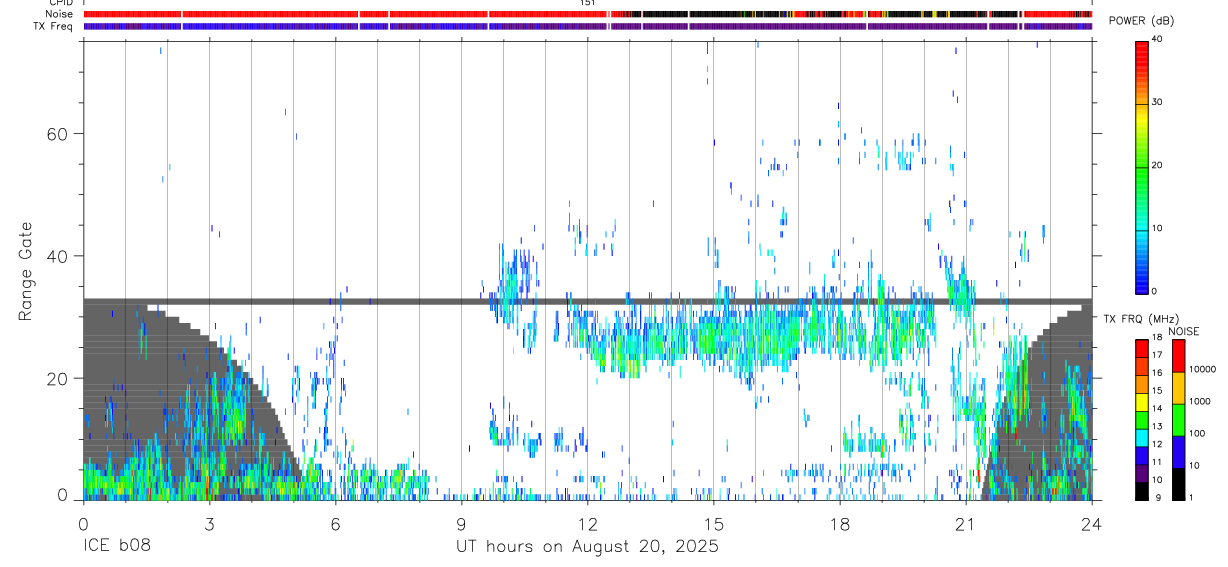Click the 1000 label beside NOISE colorbar

tap(1199, 402)
